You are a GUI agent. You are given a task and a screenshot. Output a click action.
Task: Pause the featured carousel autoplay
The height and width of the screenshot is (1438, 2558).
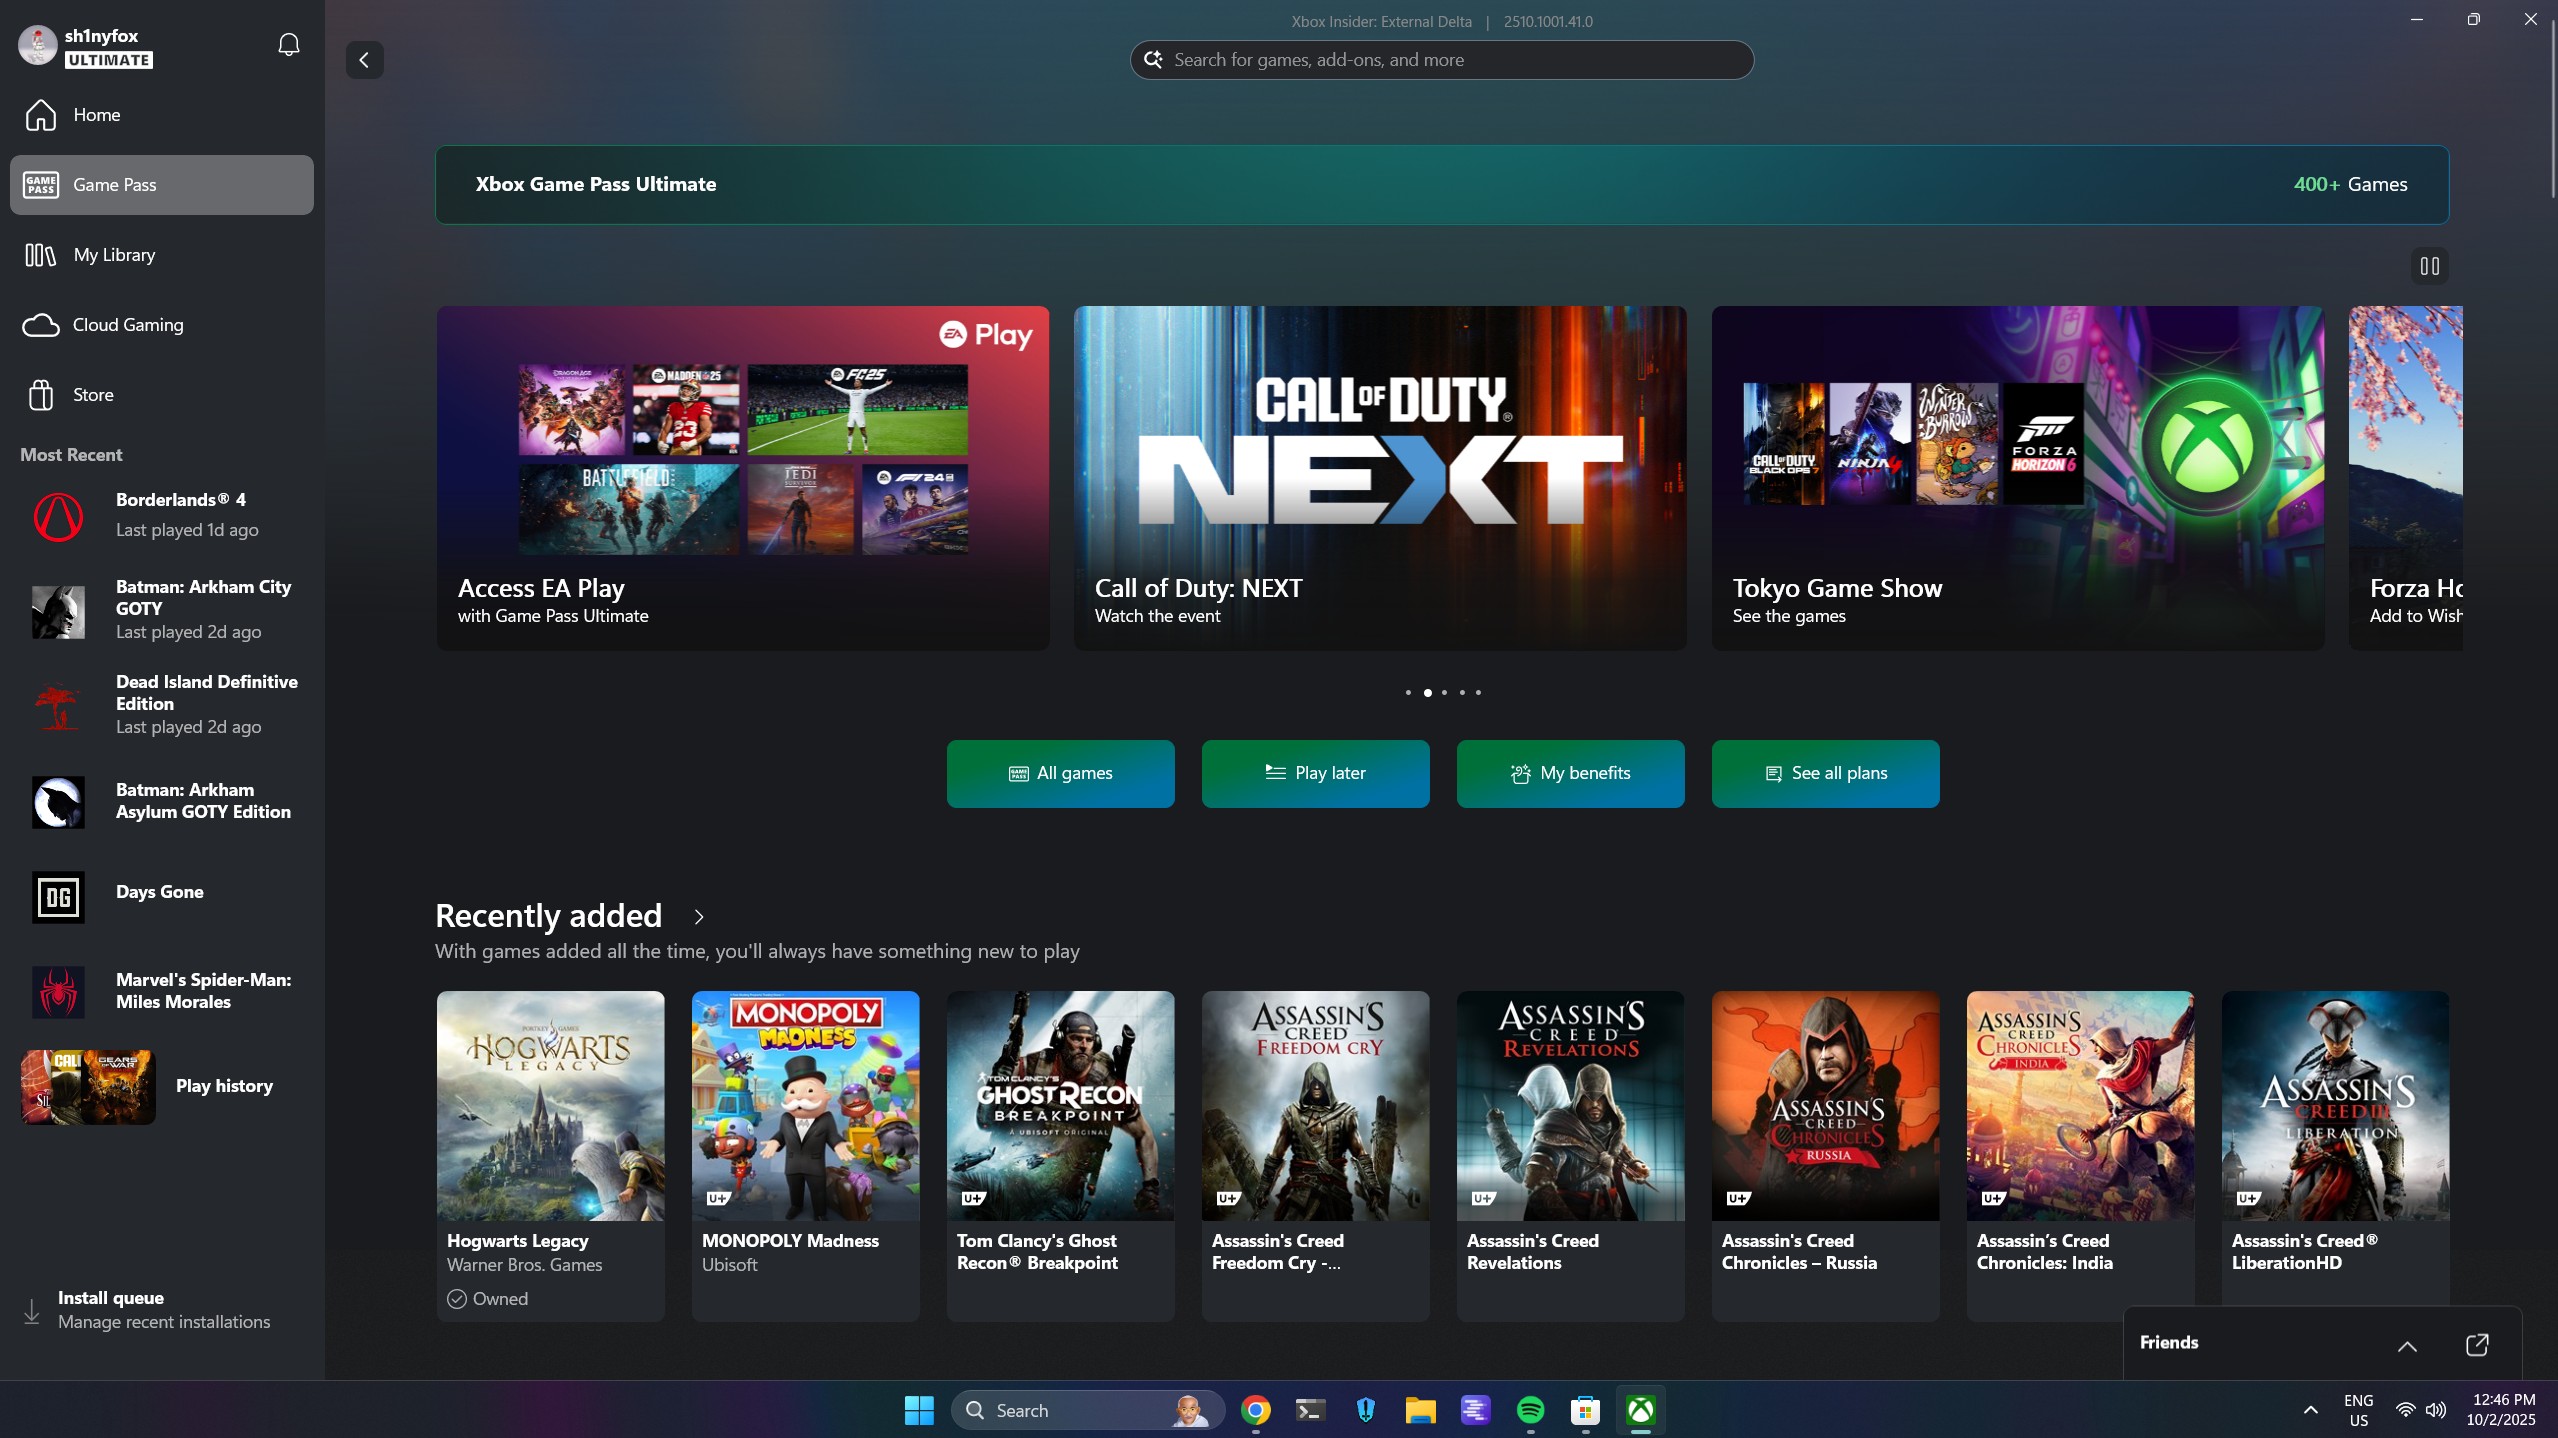[x=2429, y=266]
